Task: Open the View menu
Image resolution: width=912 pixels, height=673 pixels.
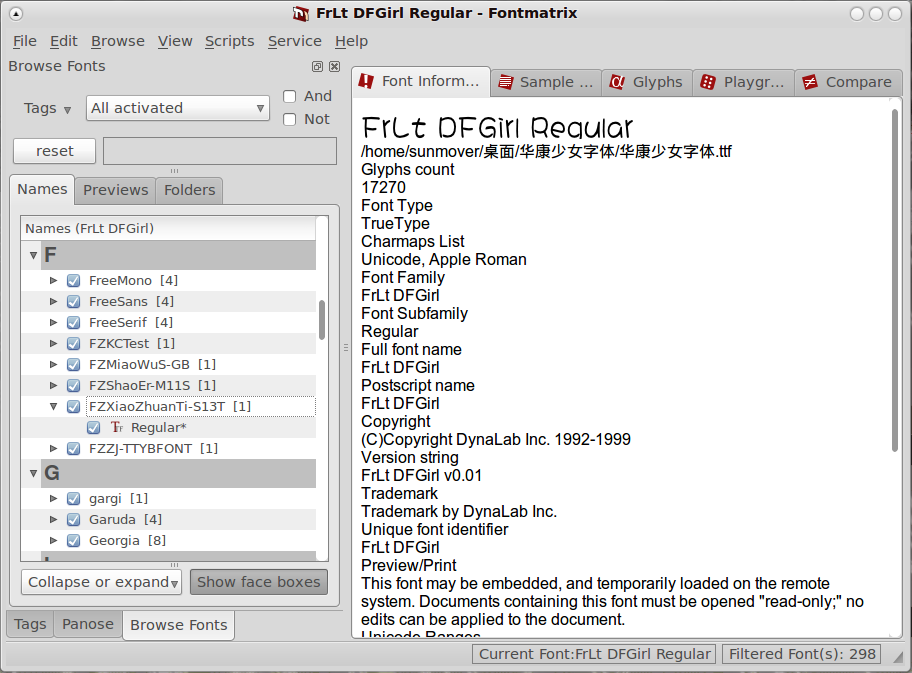Action: (x=174, y=41)
